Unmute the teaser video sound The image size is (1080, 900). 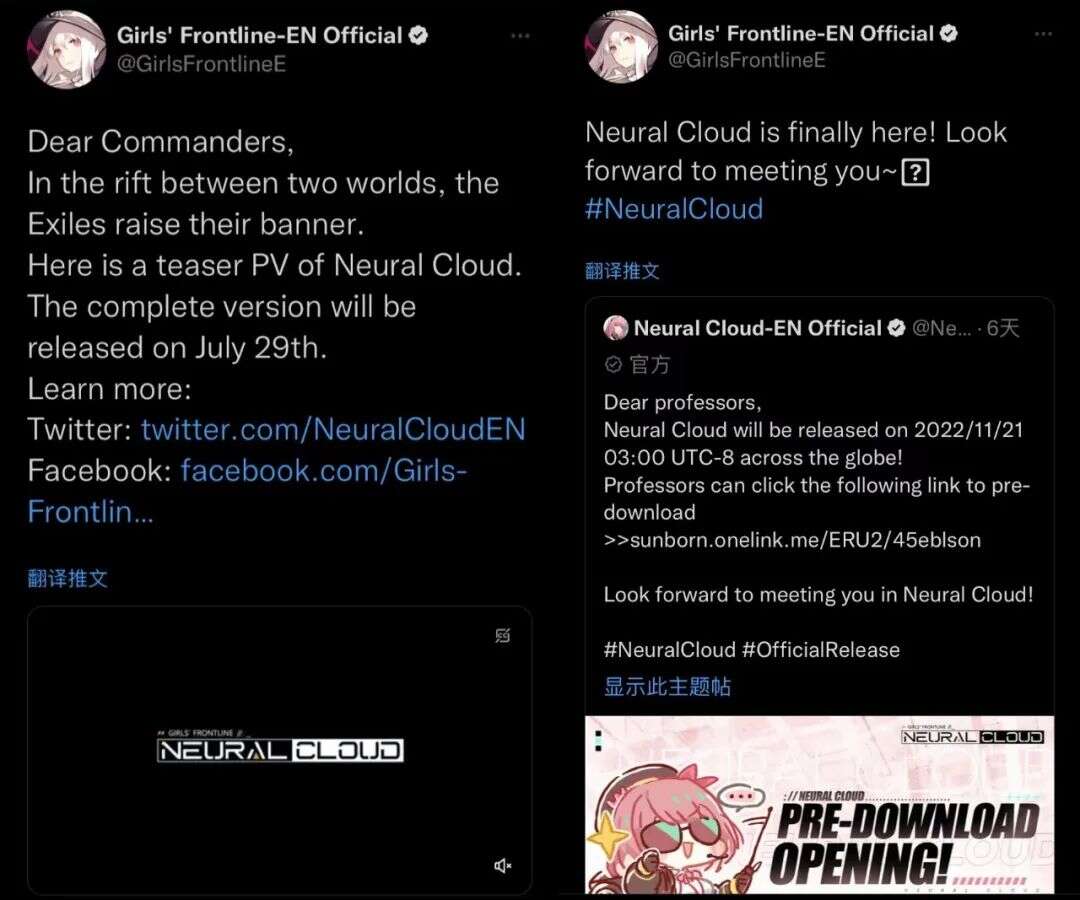(x=503, y=866)
